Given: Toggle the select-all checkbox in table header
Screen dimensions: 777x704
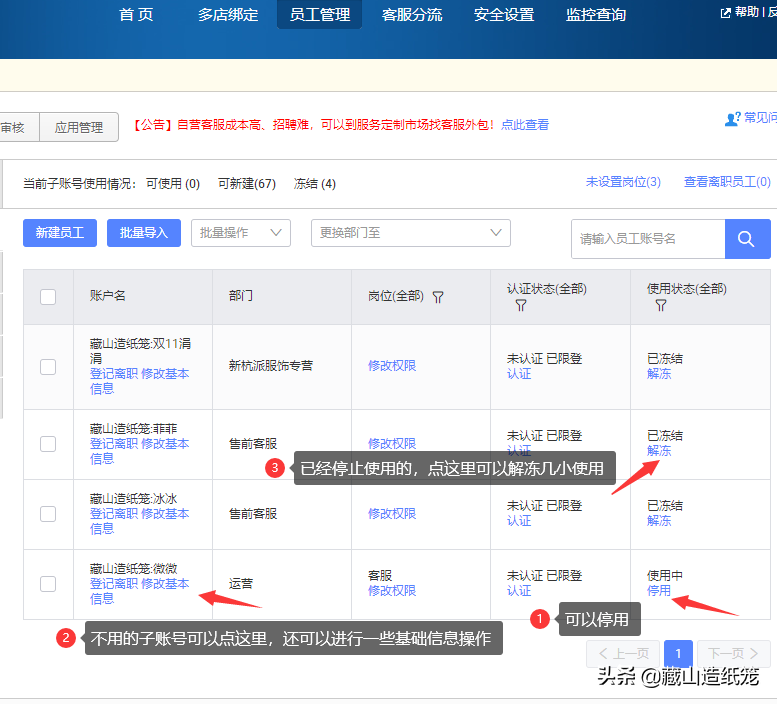Looking at the screenshot, I should (x=48, y=297).
